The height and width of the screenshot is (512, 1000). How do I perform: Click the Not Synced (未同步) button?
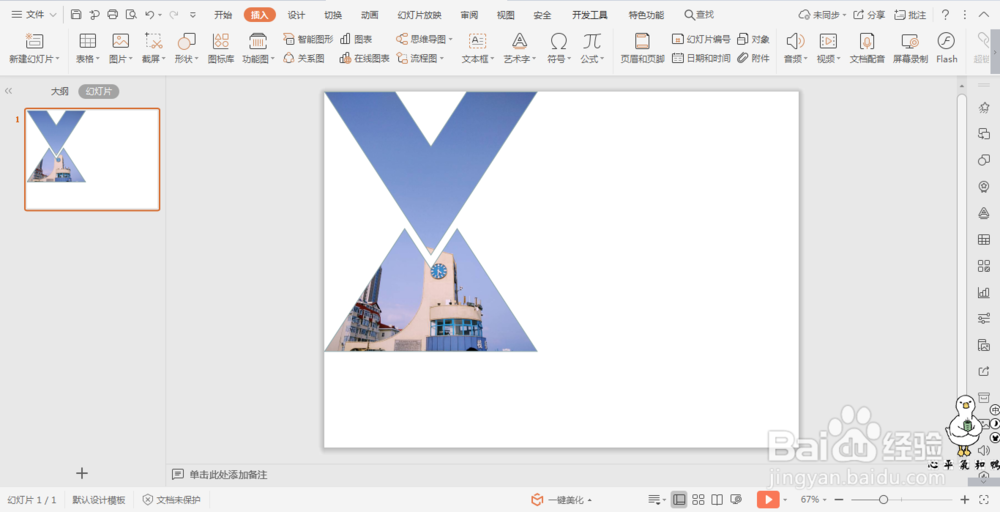pos(822,15)
